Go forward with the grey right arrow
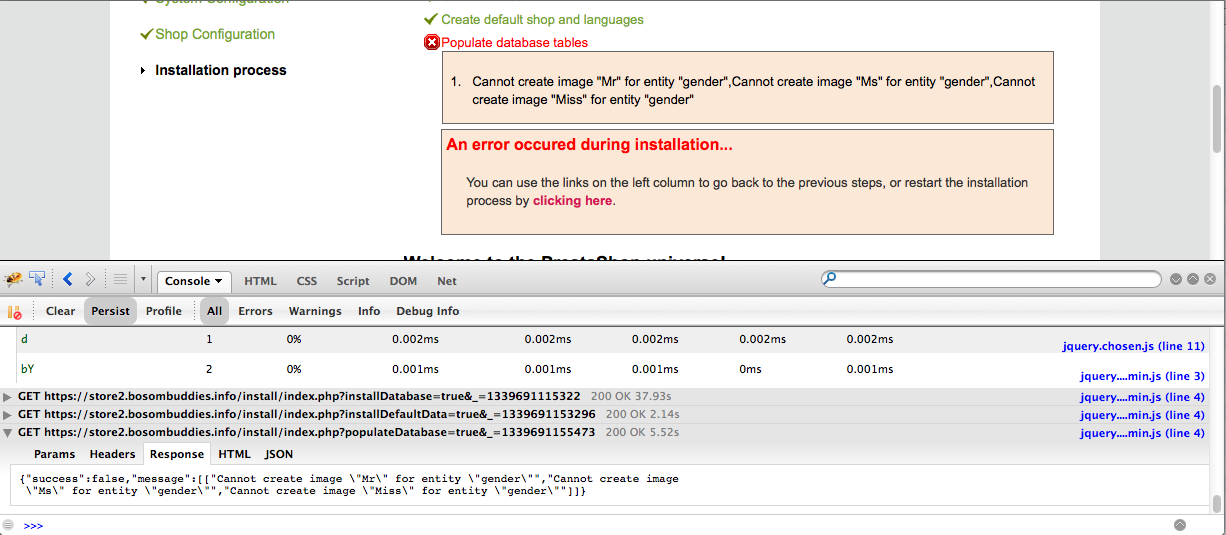The image size is (1226, 535). 90,280
